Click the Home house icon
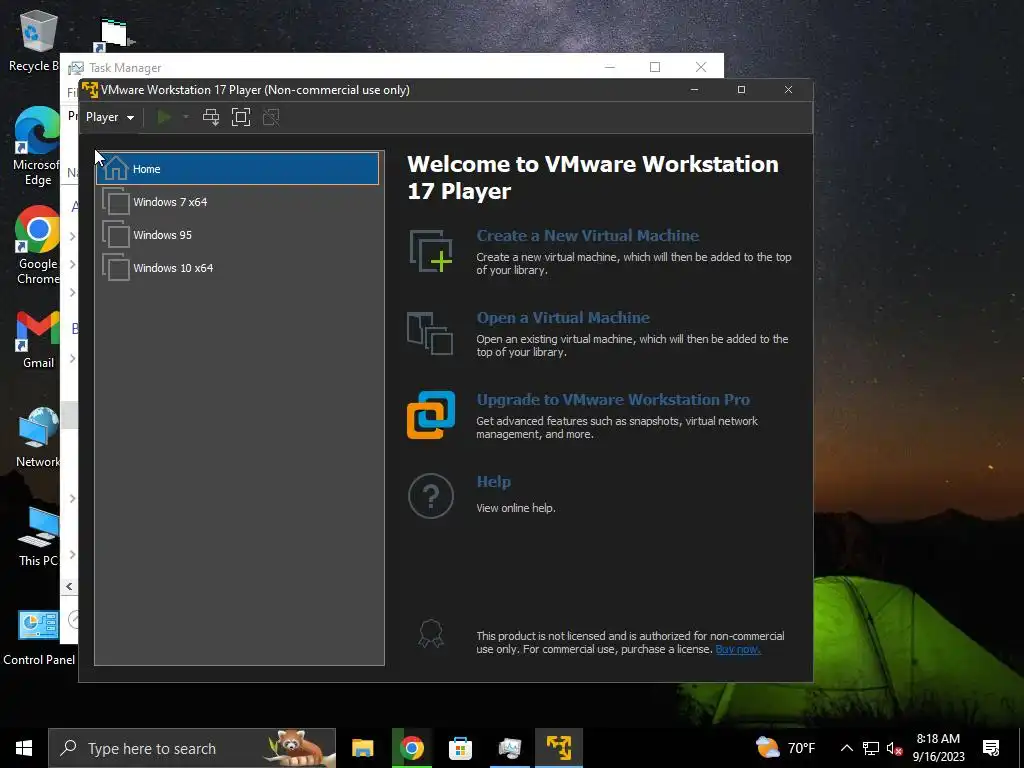Image resolution: width=1024 pixels, height=768 pixels. 116,168
